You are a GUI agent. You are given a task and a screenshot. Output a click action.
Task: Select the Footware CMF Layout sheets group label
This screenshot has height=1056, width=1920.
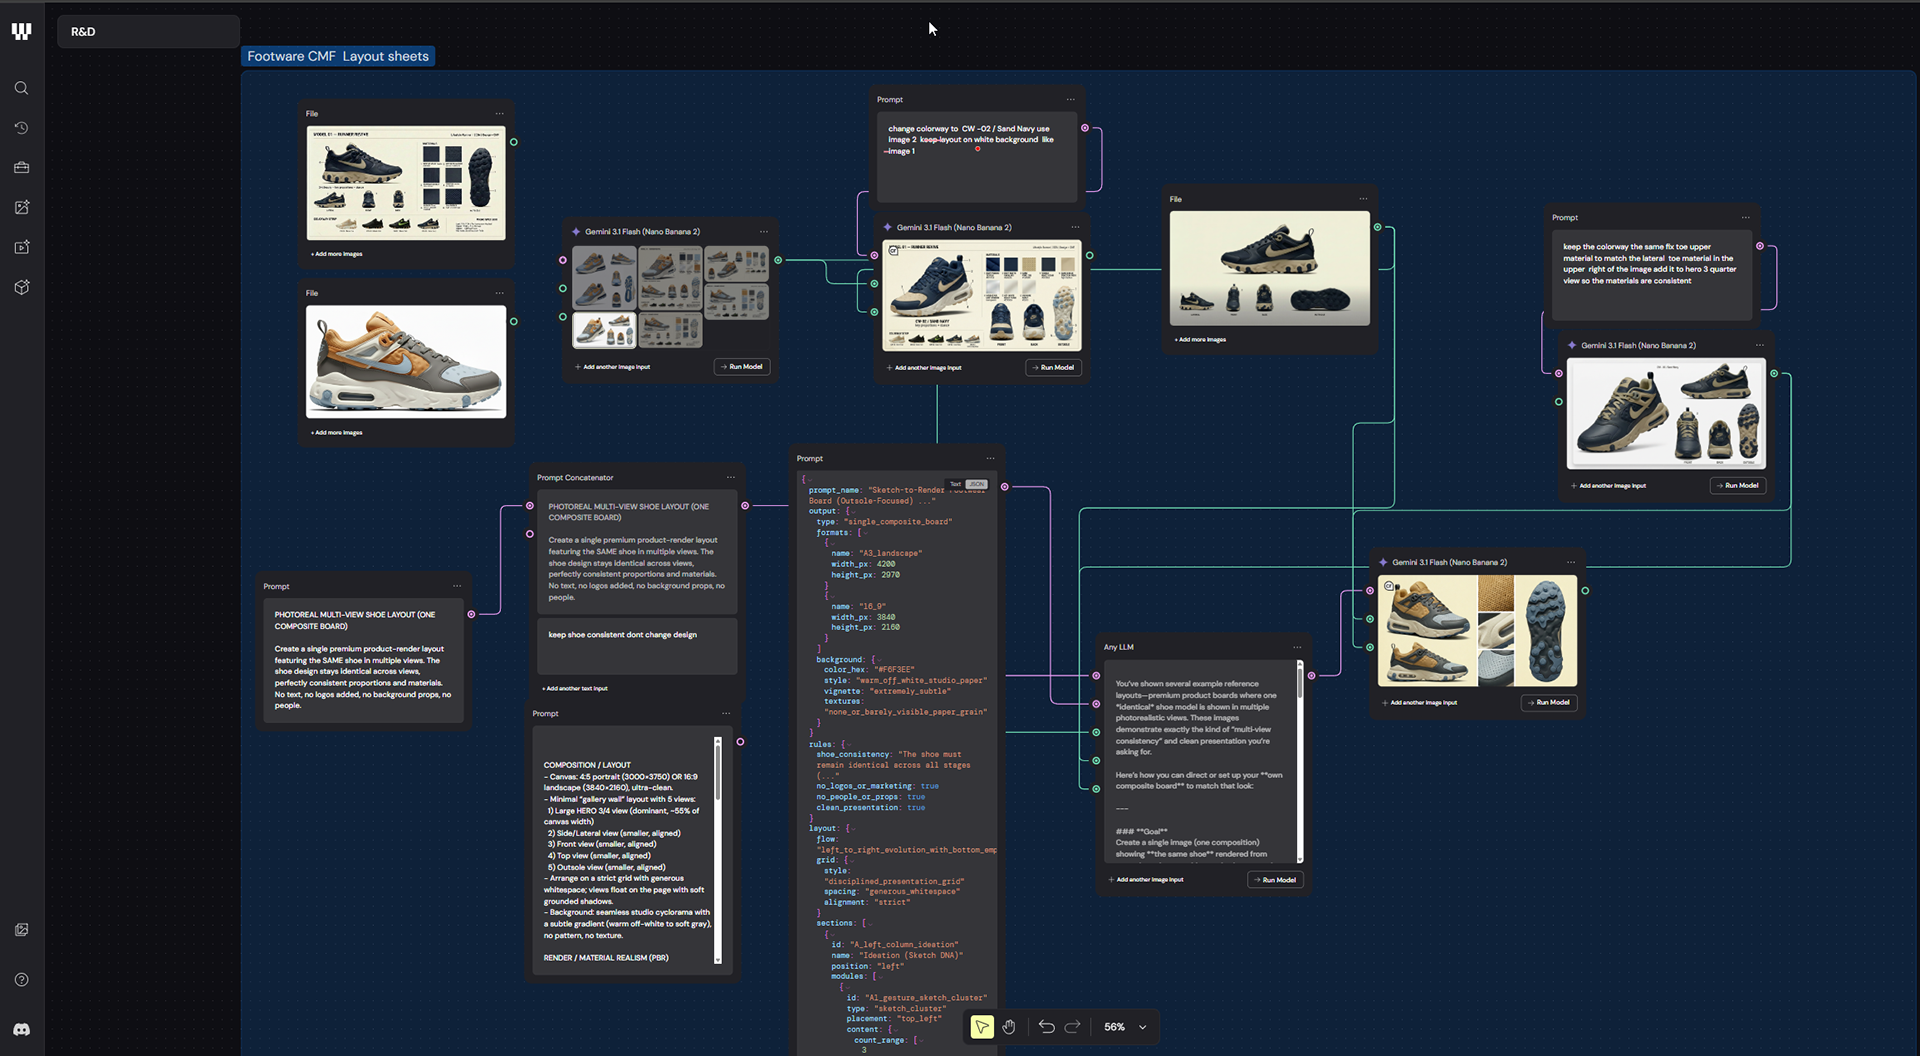pyautogui.click(x=338, y=56)
